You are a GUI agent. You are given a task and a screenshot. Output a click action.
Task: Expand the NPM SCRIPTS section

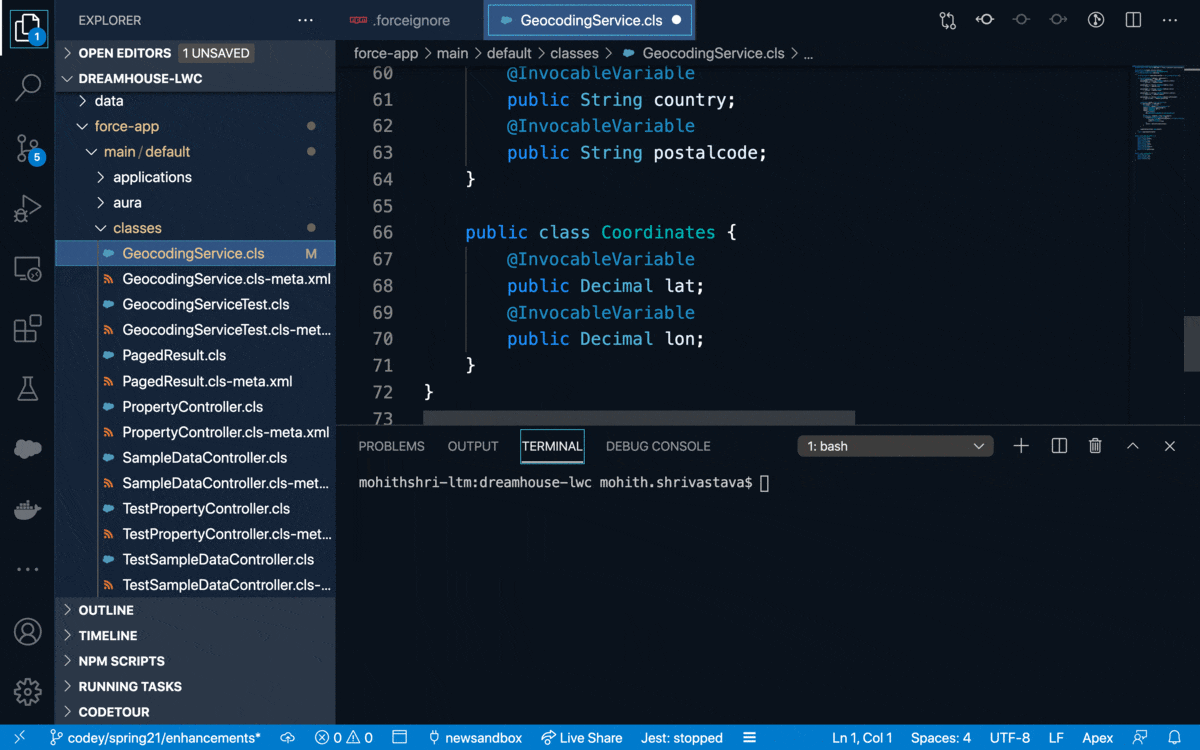pos(195,661)
